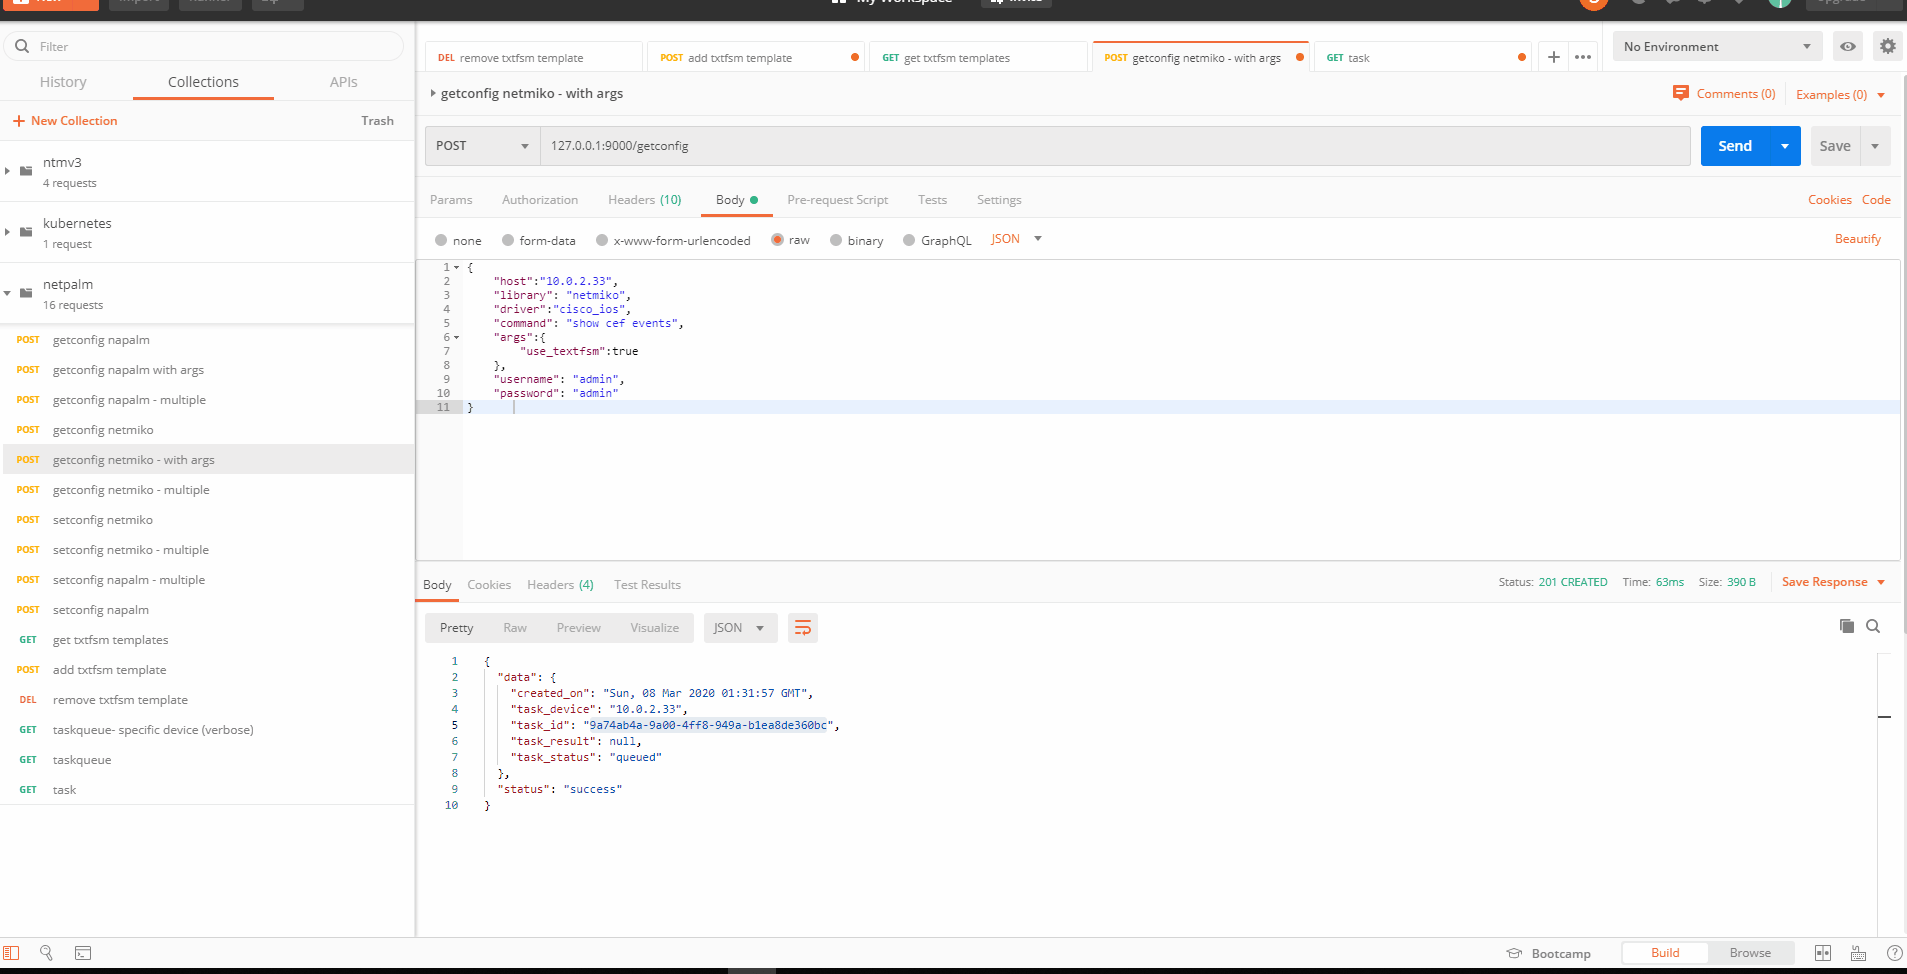Image resolution: width=1907 pixels, height=974 pixels.
Task: Click the plus icon for New Collection
Action: [x=18, y=121]
